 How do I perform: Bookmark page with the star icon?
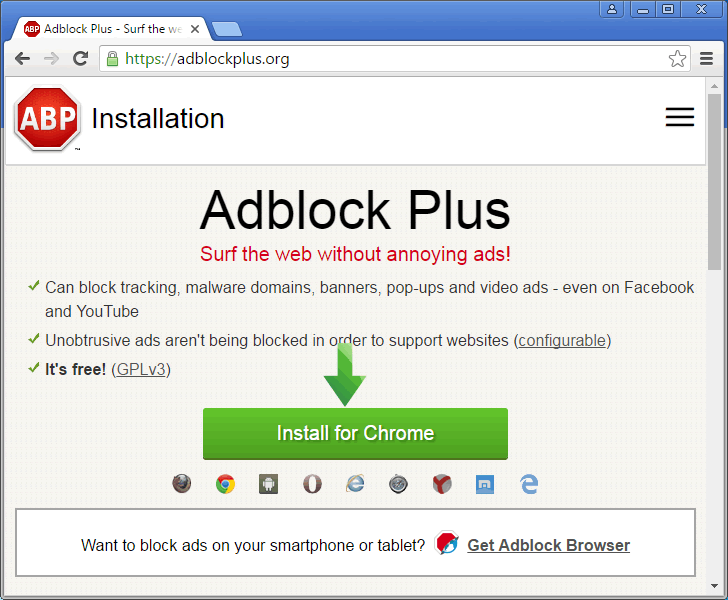click(x=677, y=59)
